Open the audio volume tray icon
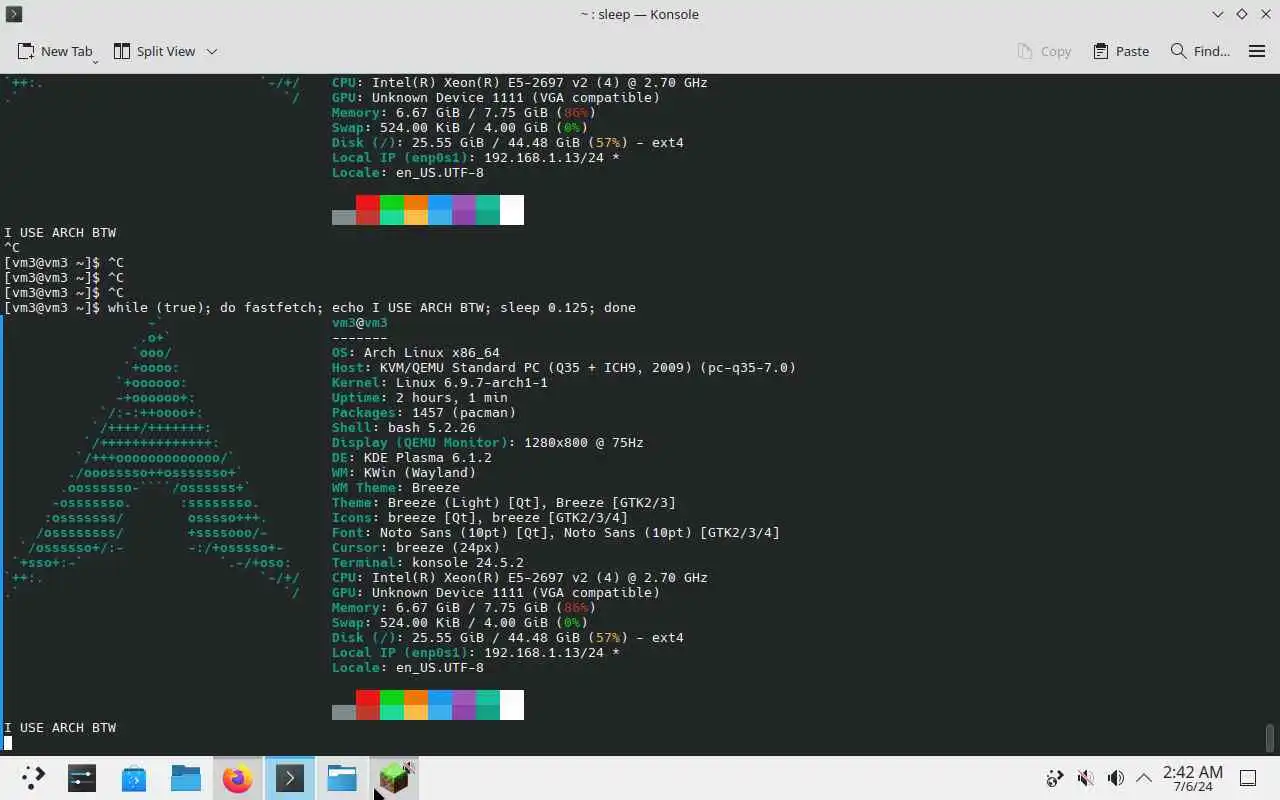Viewport: 1280px width, 800px height. (1116, 778)
